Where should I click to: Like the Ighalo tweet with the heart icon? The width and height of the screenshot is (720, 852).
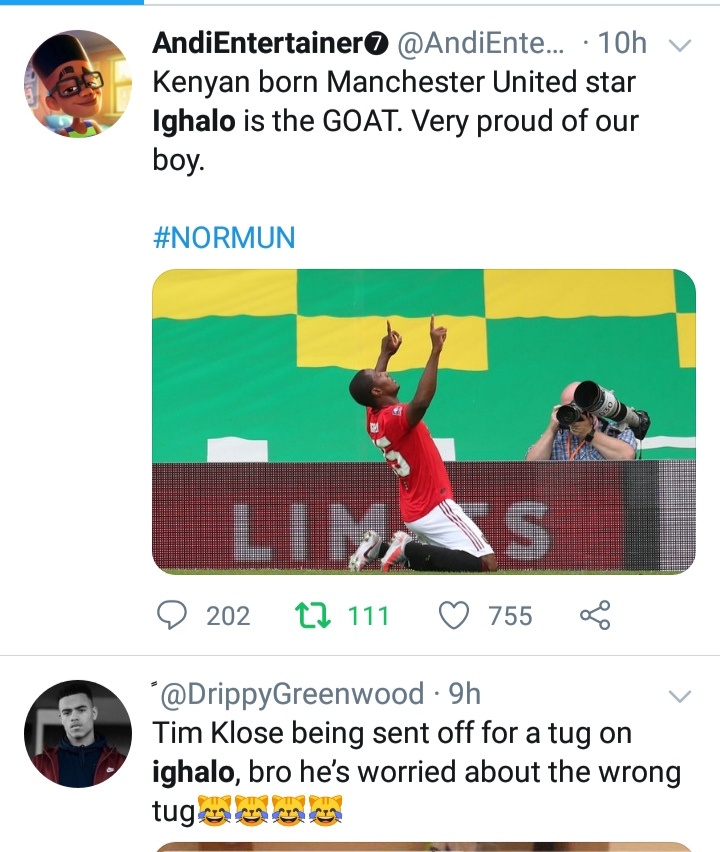click(x=455, y=615)
